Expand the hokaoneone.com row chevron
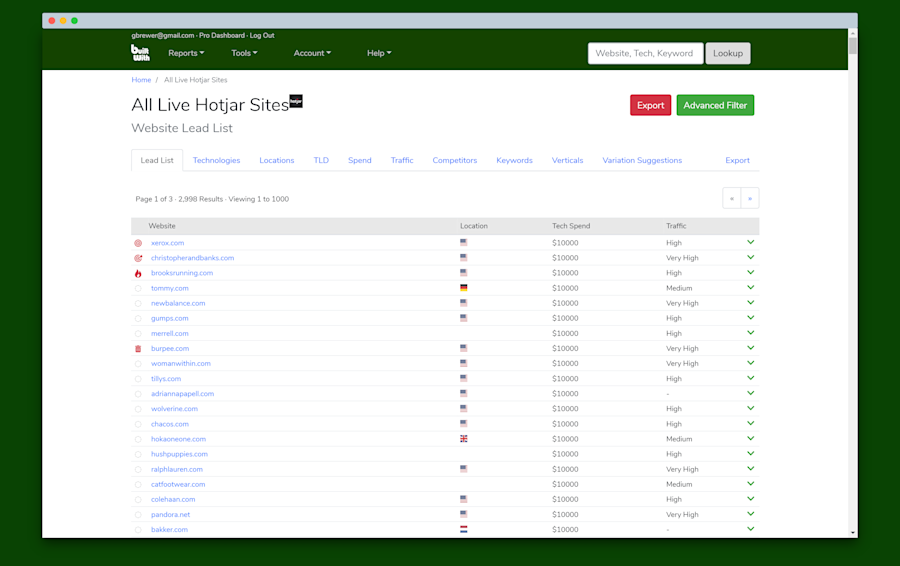The image size is (900, 566). pyautogui.click(x=750, y=439)
